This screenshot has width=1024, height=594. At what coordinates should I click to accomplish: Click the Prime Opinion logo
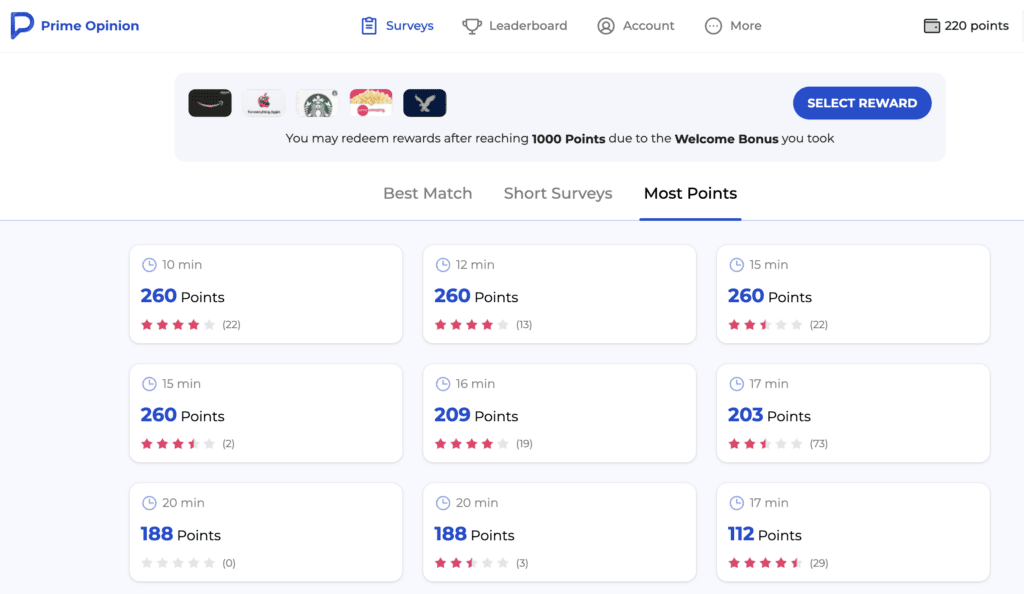click(22, 26)
